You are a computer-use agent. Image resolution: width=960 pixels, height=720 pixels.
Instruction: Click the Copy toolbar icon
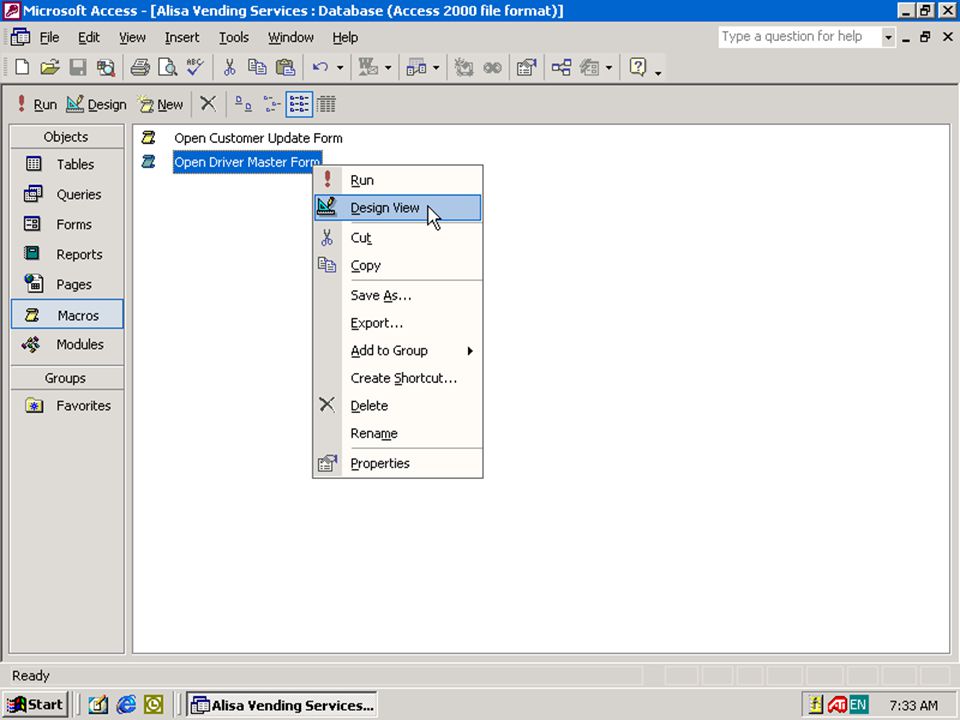pos(257,67)
